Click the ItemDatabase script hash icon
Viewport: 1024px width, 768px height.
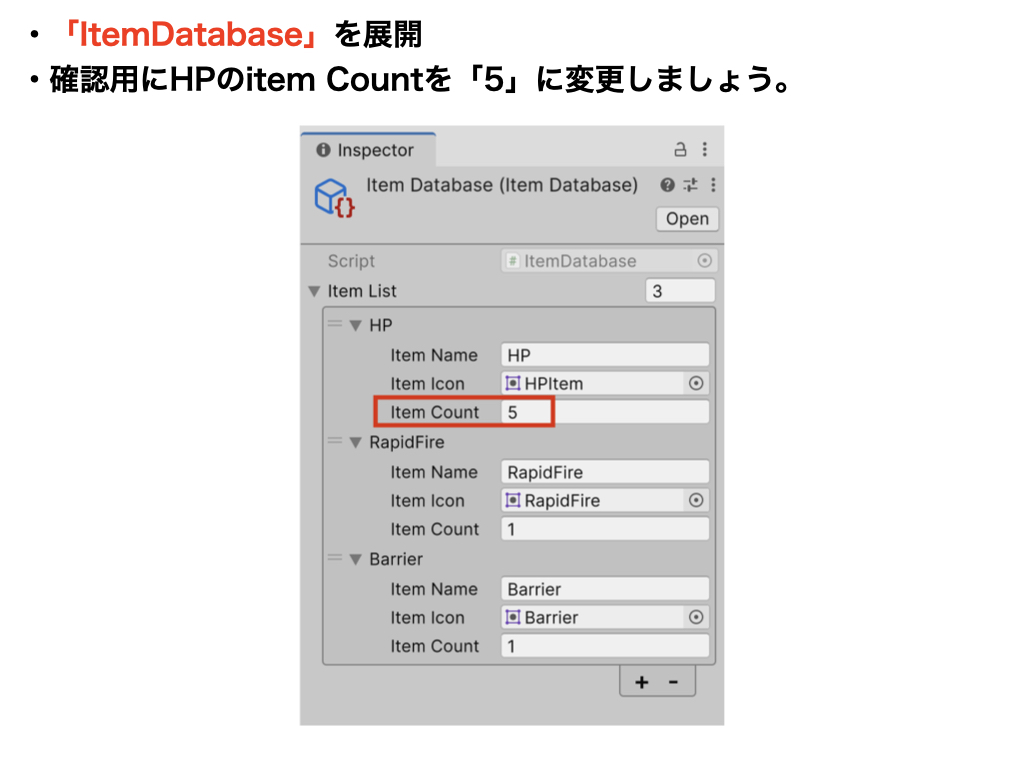(513, 261)
